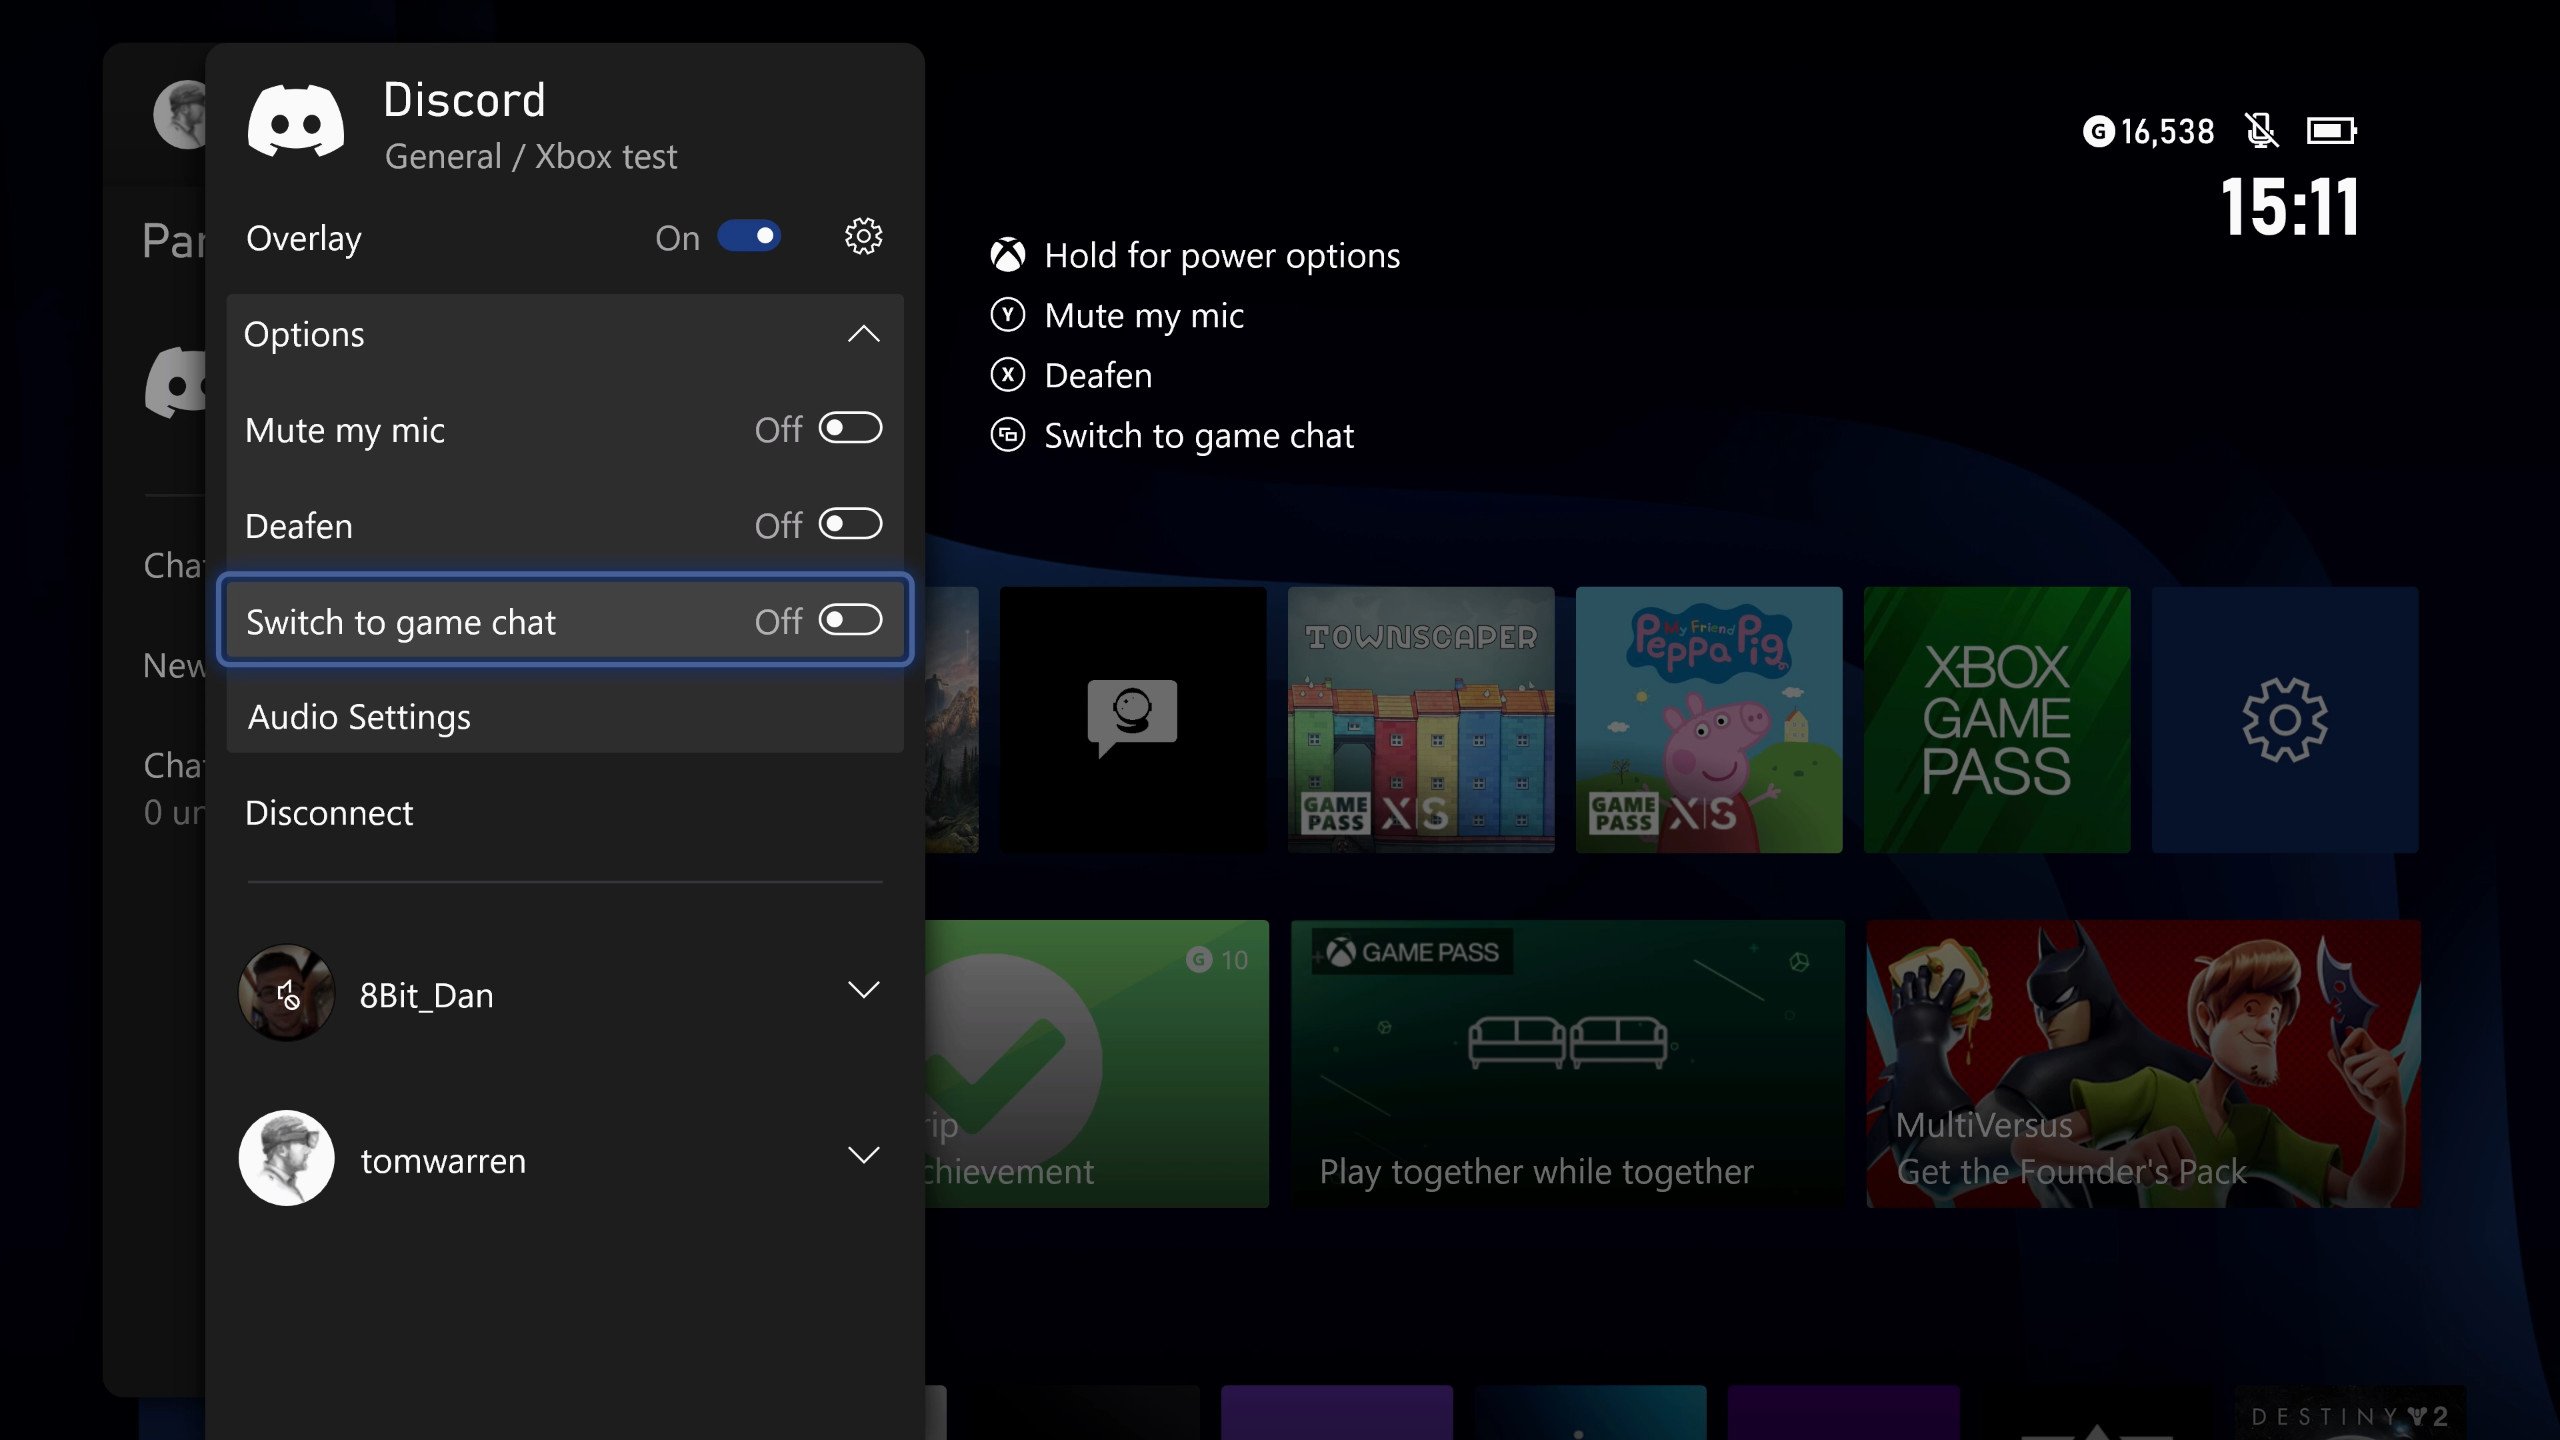
Task: Click the mute mic Y button icon
Action: point(1009,315)
